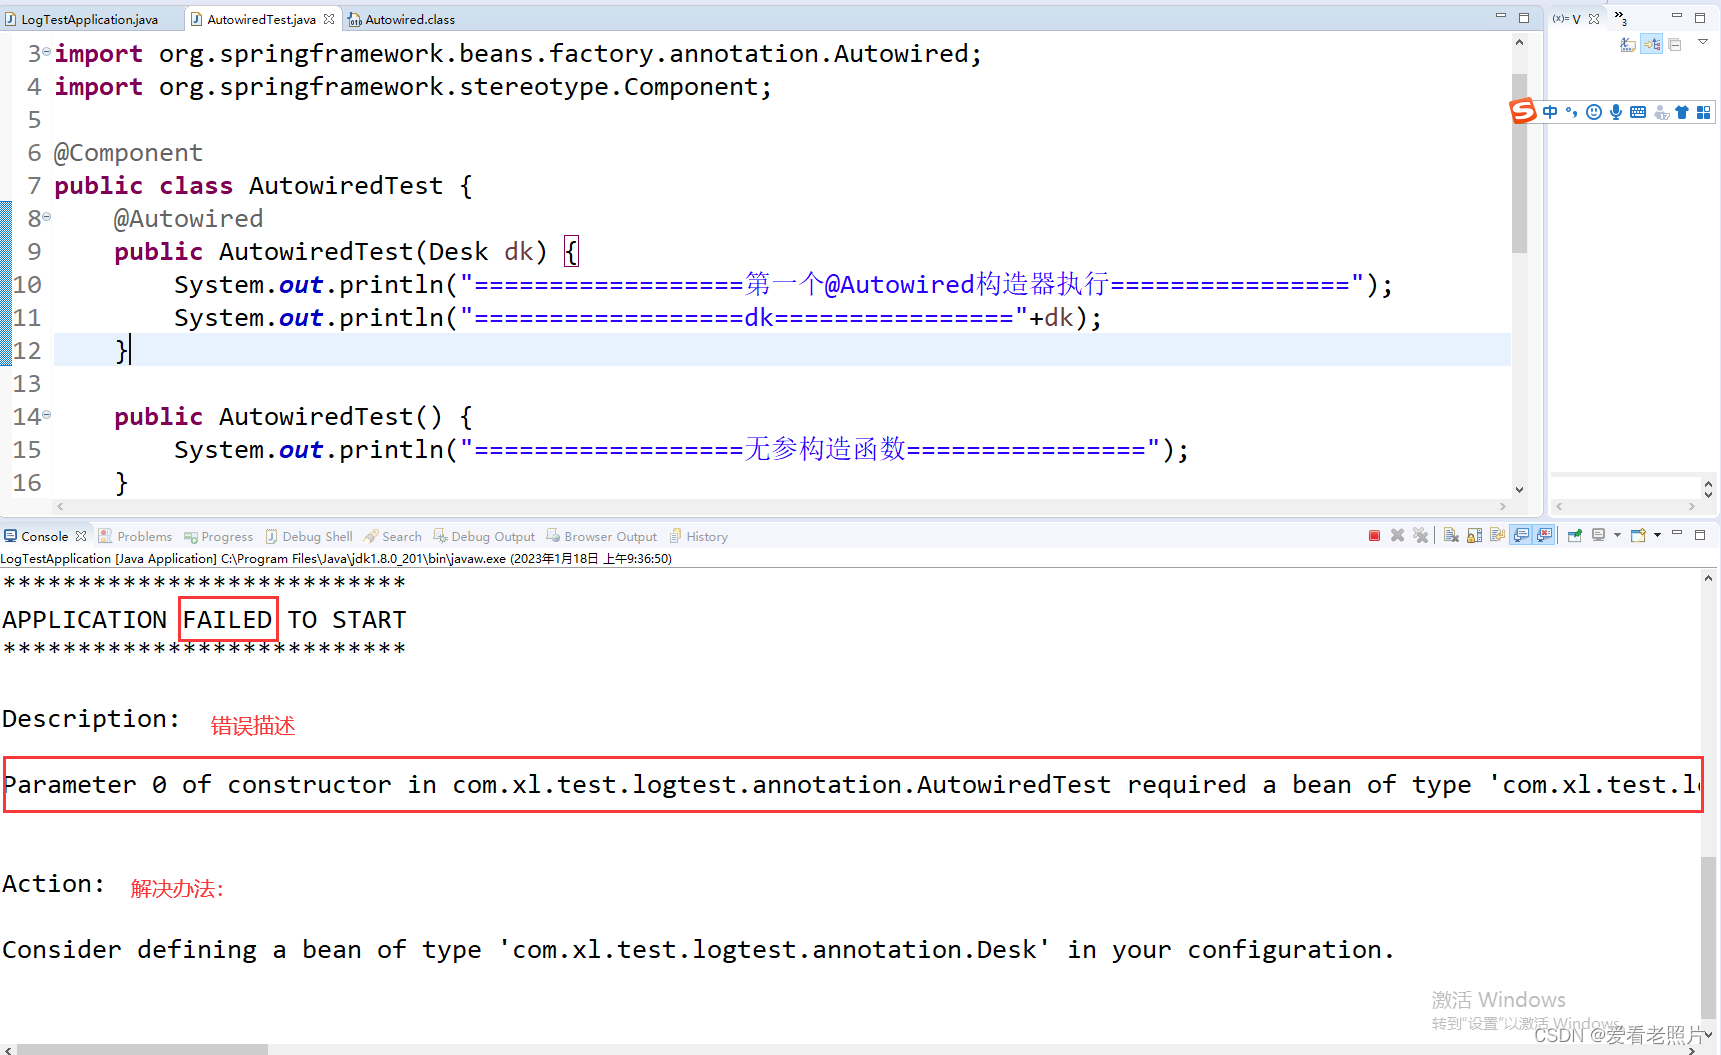This screenshot has height=1055, width=1721.
Task: Open the Debug Output tab
Action: pos(483,537)
